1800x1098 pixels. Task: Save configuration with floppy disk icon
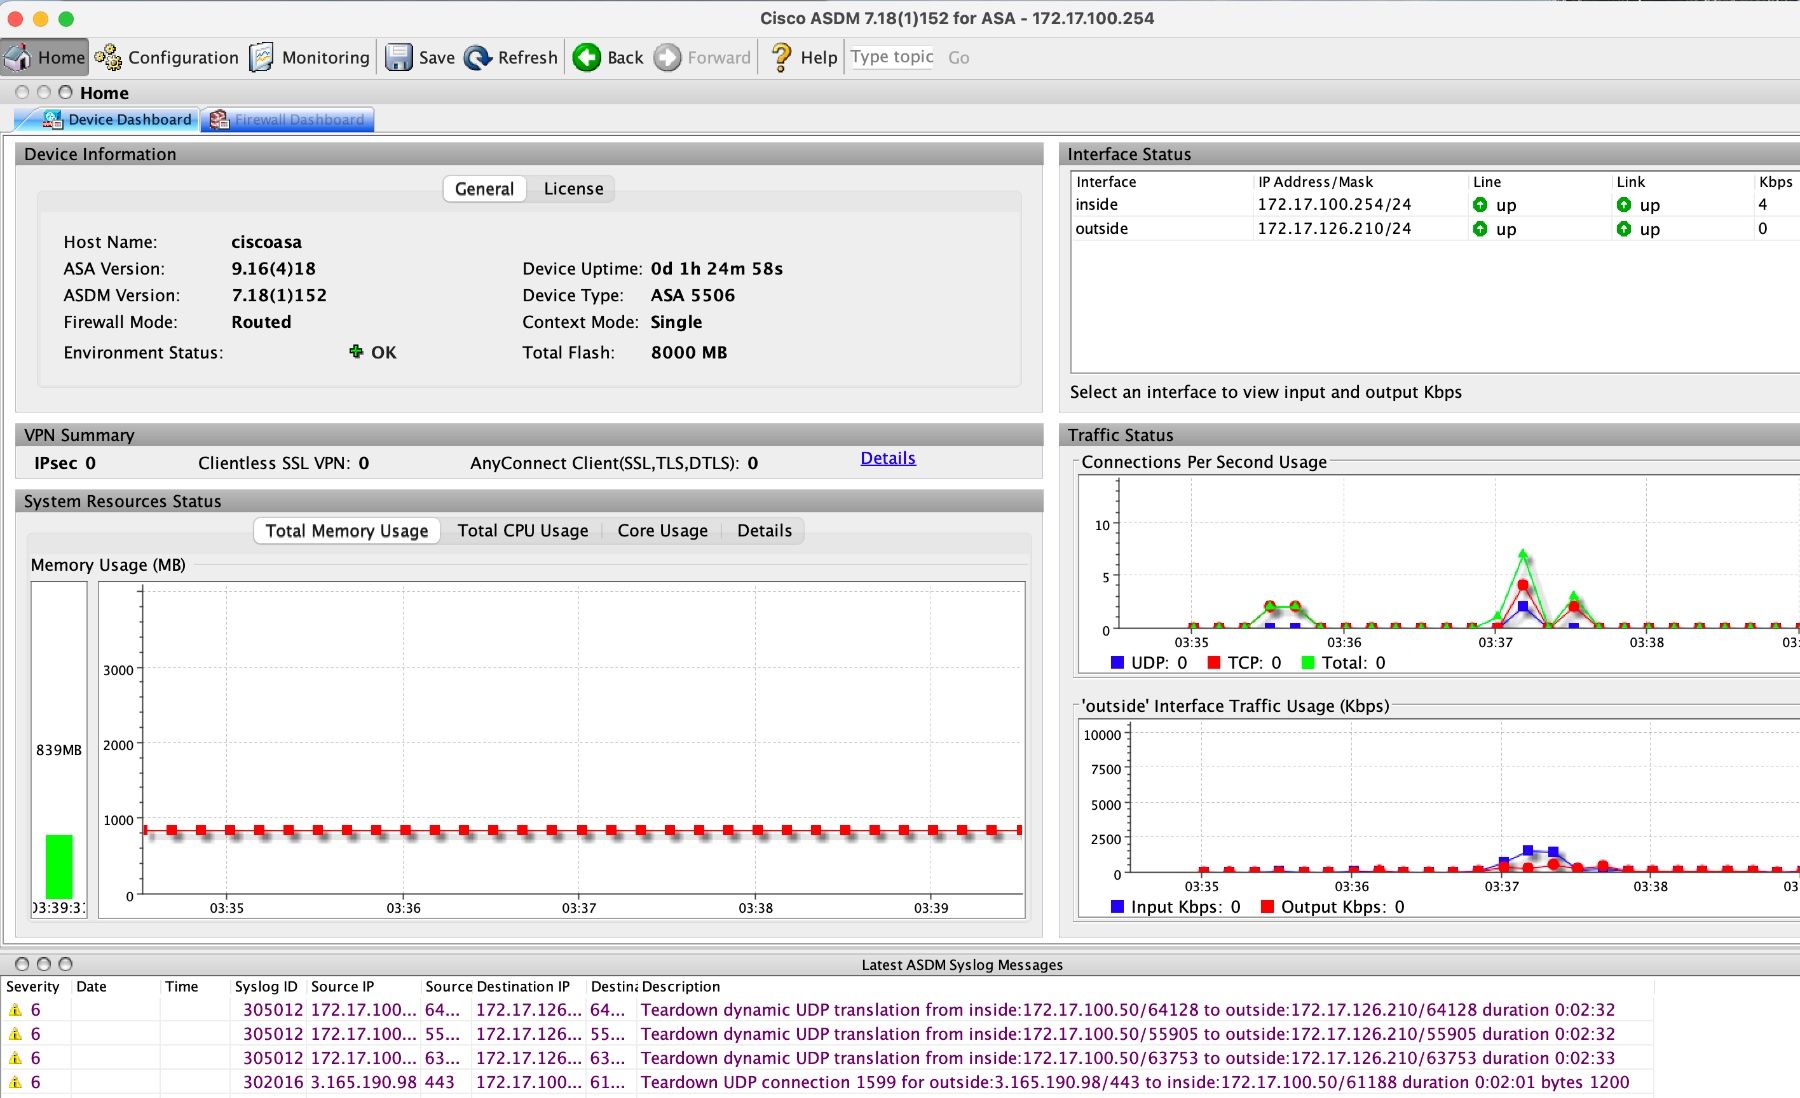398,58
